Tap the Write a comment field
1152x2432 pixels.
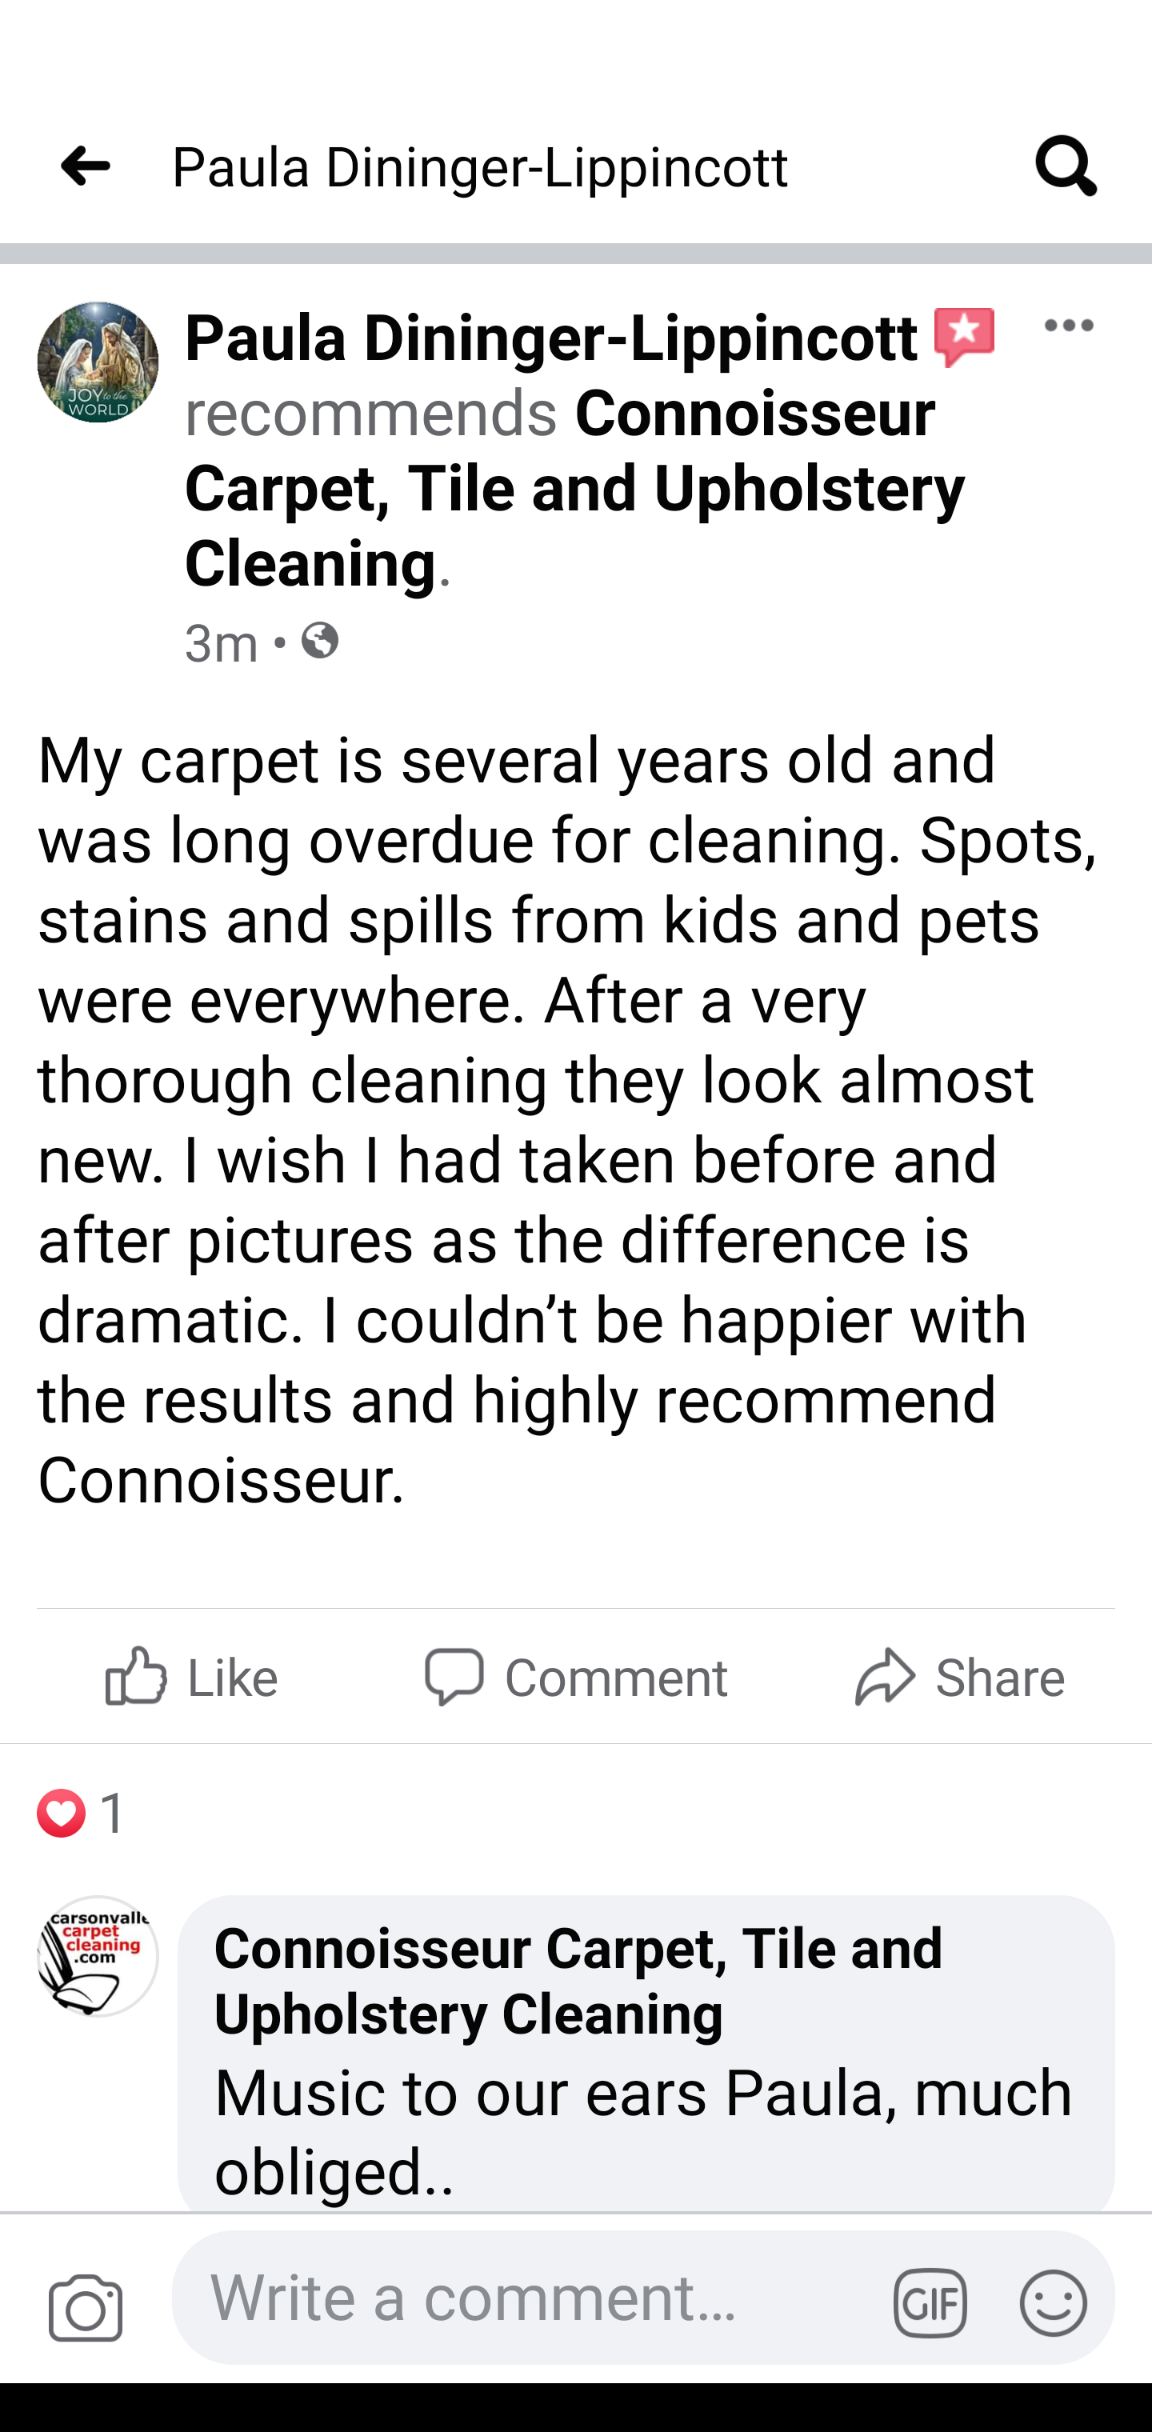point(530,2299)
